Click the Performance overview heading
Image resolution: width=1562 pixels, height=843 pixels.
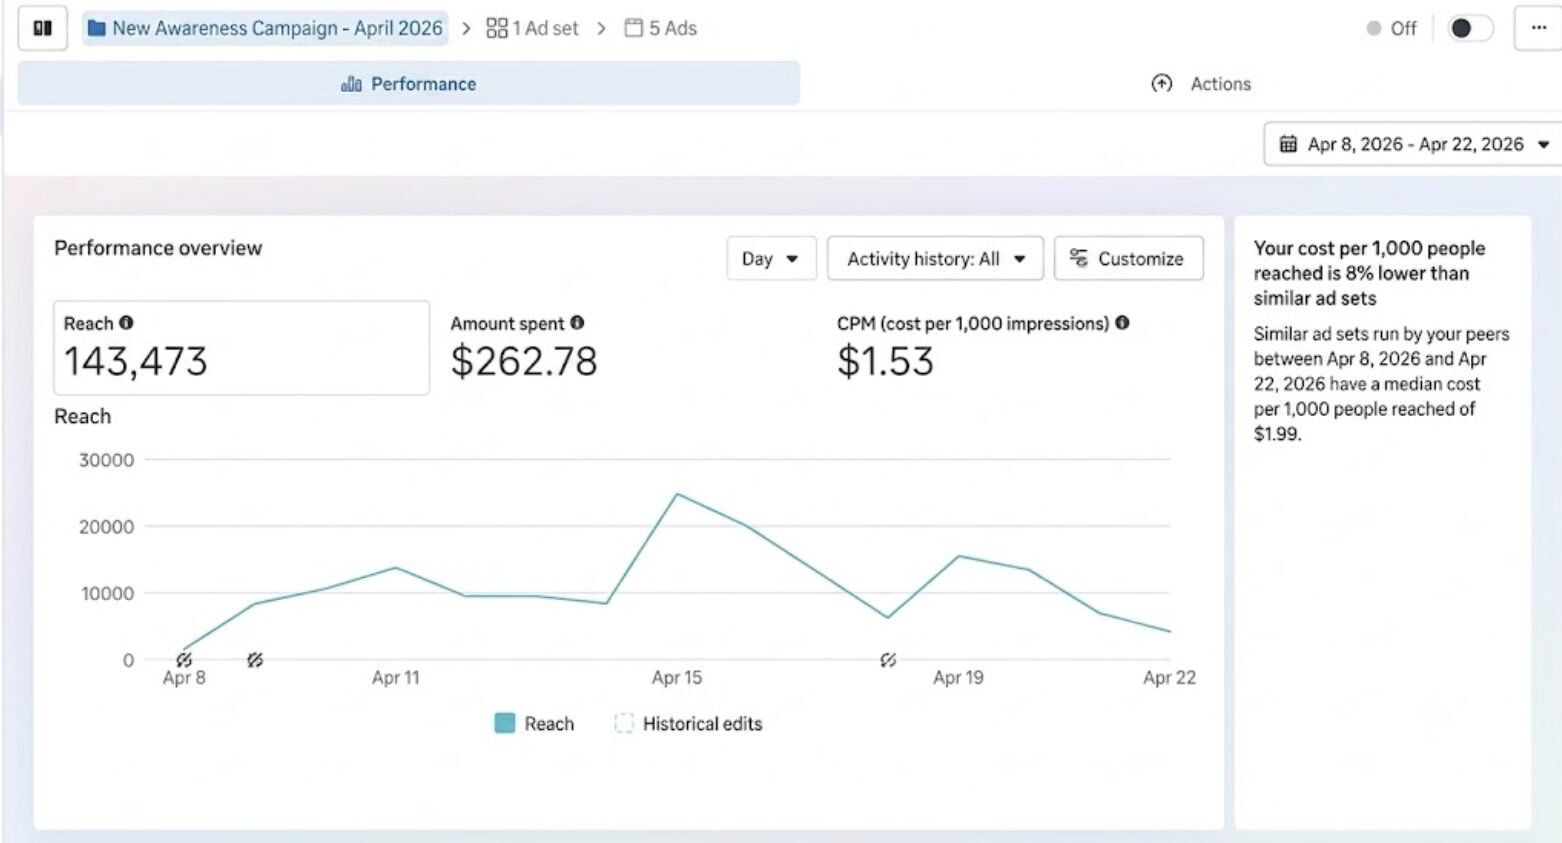tap(158, 248)
